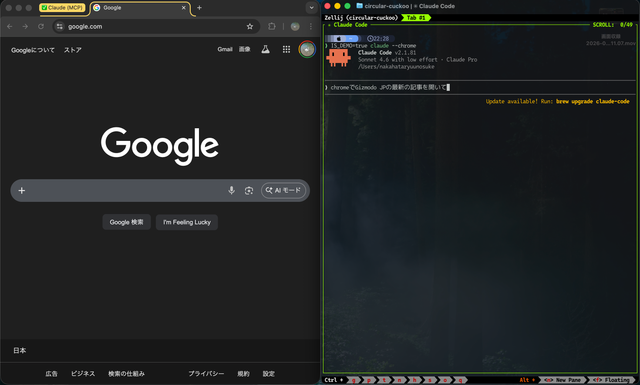The height and width of the screenshot is (385, 640).
Task: Click the Google logo on the page
Action: pos(160,145)
